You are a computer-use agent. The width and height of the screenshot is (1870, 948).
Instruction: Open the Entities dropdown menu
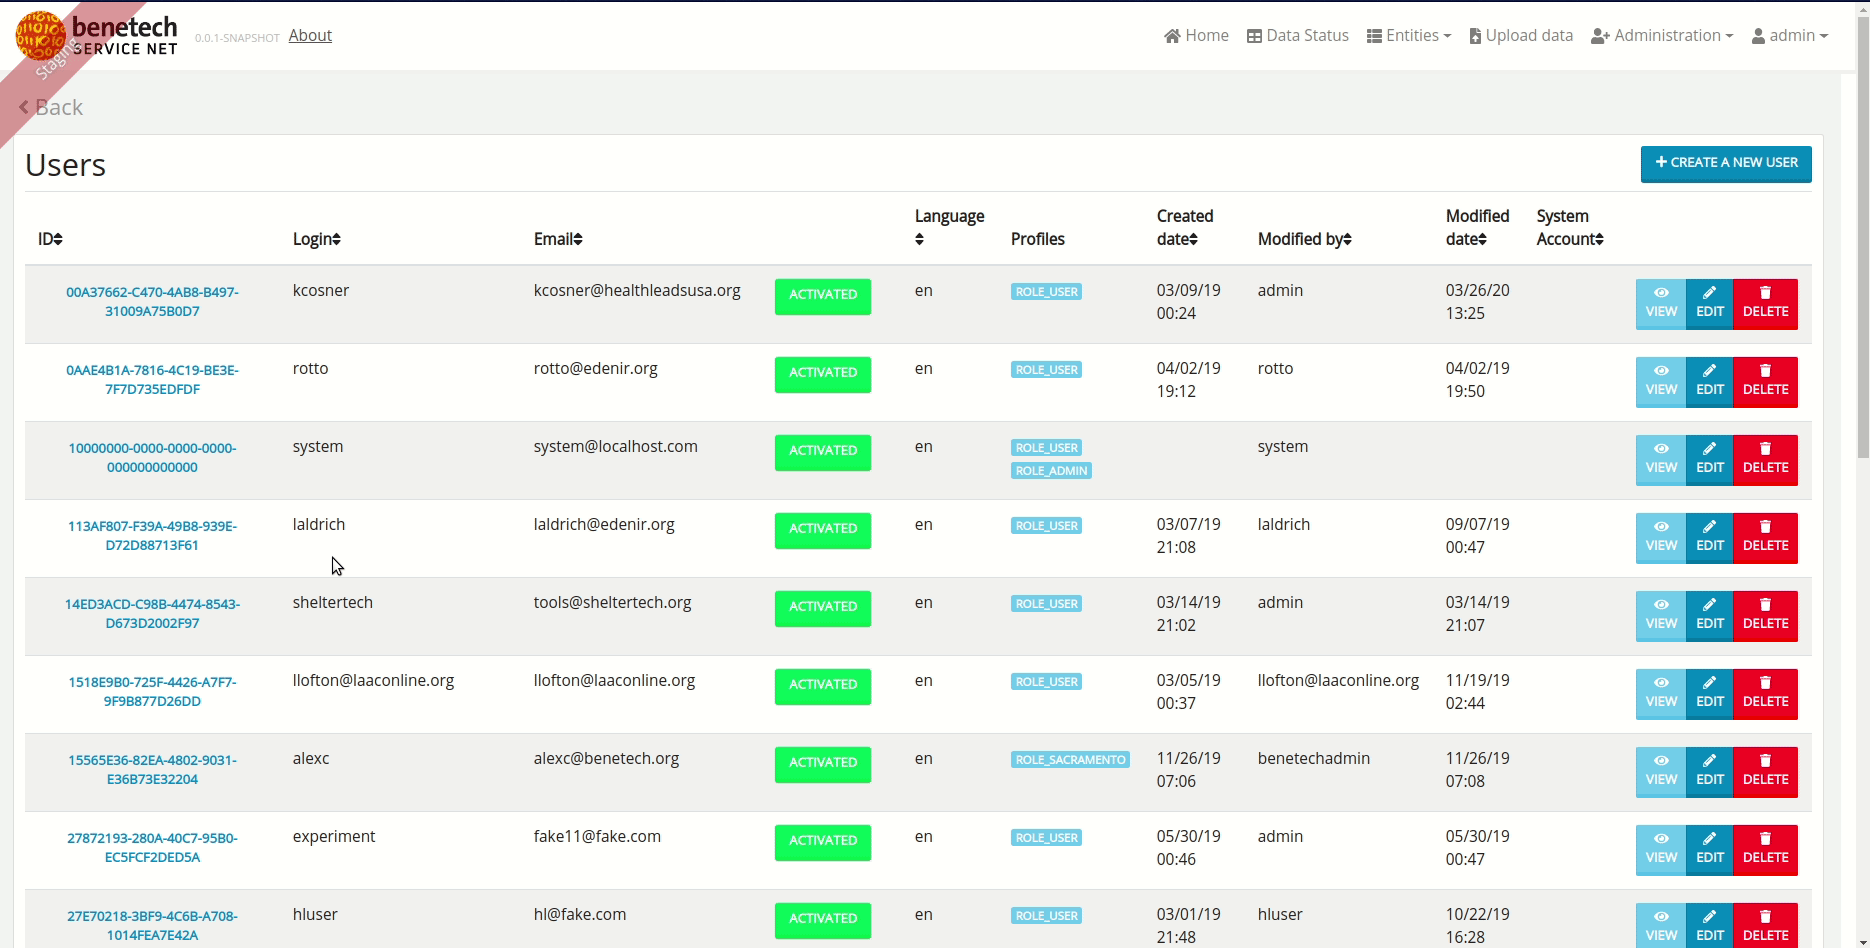[1407, 35]
